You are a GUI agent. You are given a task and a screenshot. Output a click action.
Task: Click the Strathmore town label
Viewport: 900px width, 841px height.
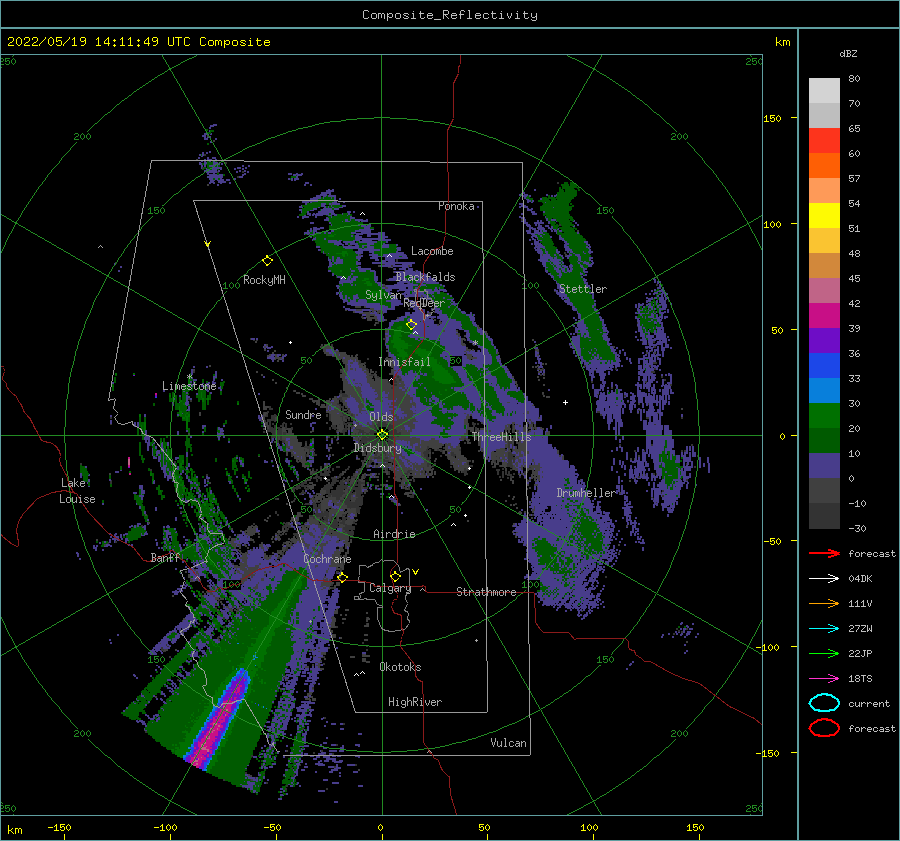486,592
